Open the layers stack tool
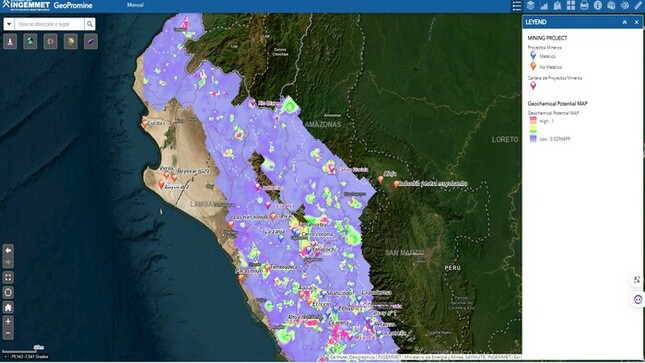Screen dimensions: 645x363 pyautogui.click(x=531, y=5)
